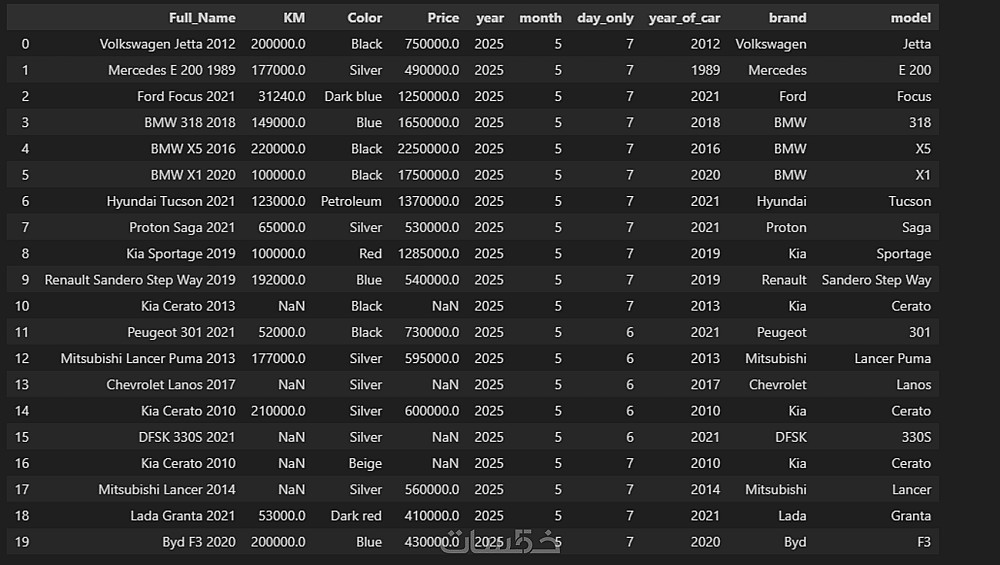Click the year_of_car value 2016

pyautogui.click(x=705, y=149)
